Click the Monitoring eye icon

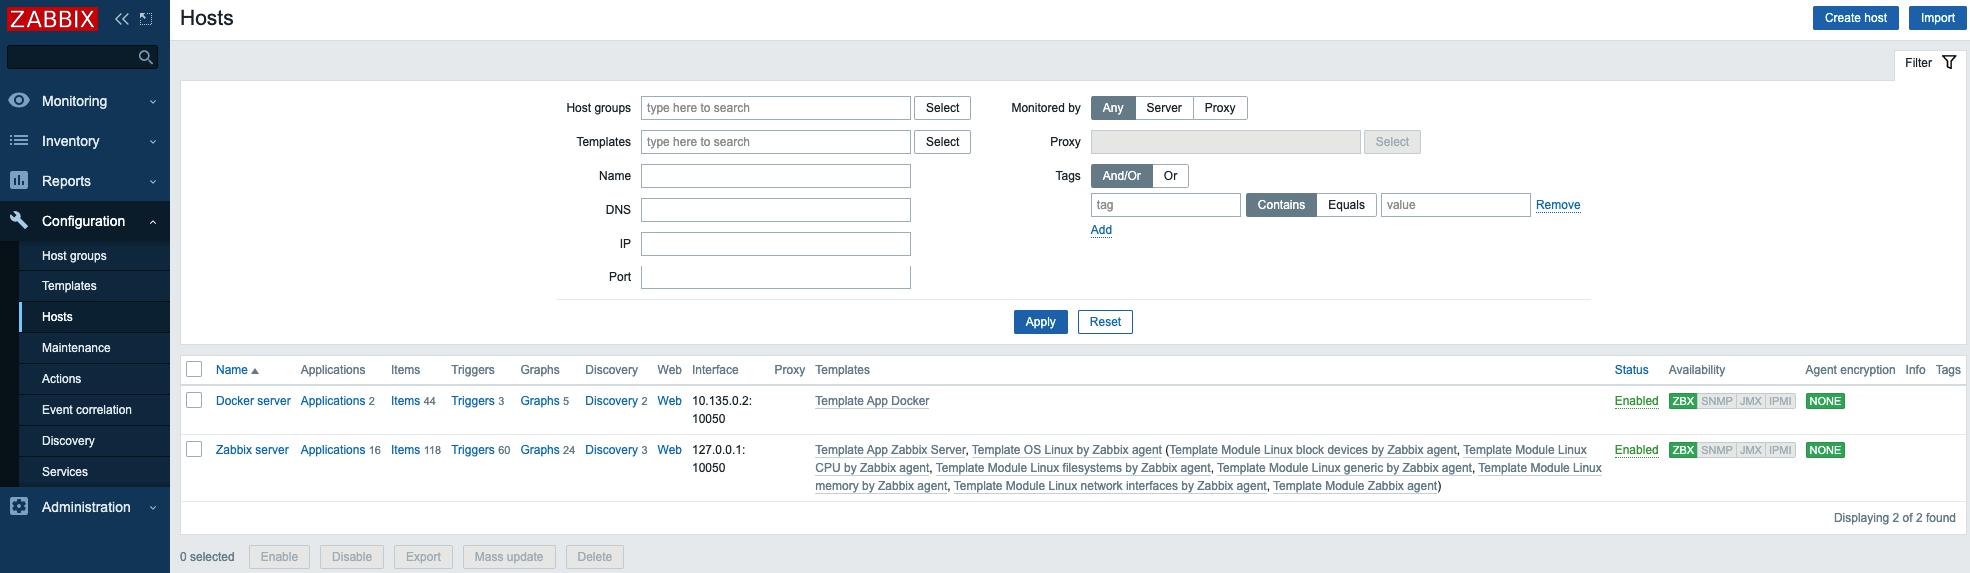pyautogui.click(x=19, y=101)
